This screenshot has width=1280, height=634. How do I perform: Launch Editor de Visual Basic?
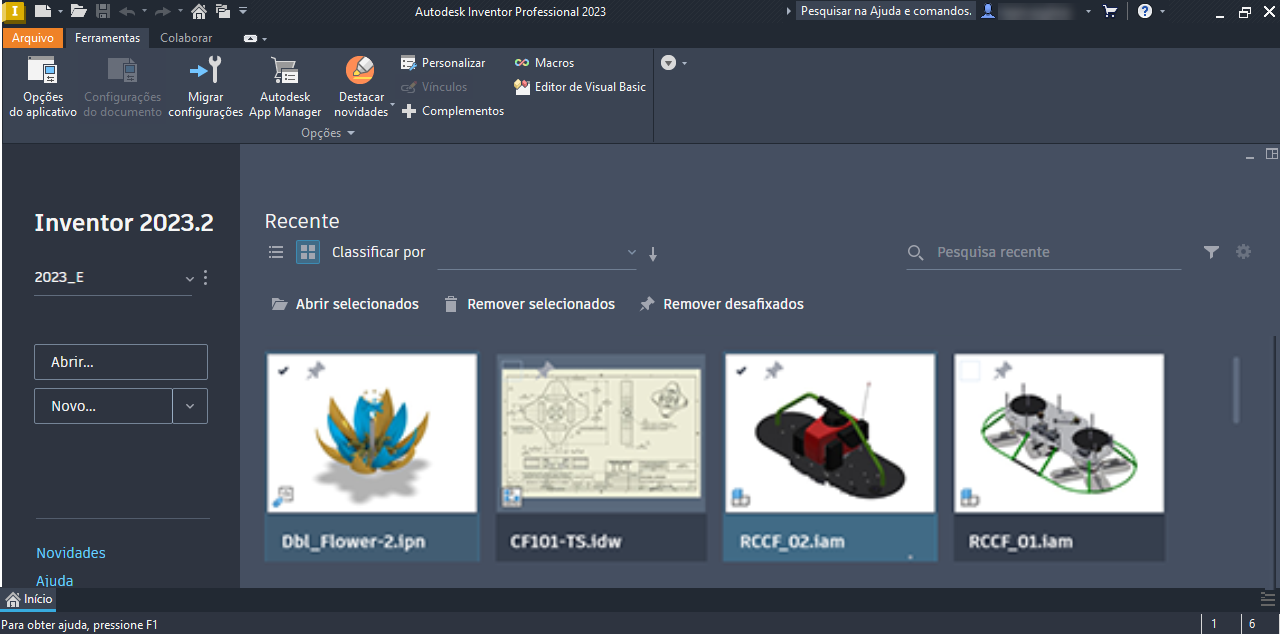580,87
